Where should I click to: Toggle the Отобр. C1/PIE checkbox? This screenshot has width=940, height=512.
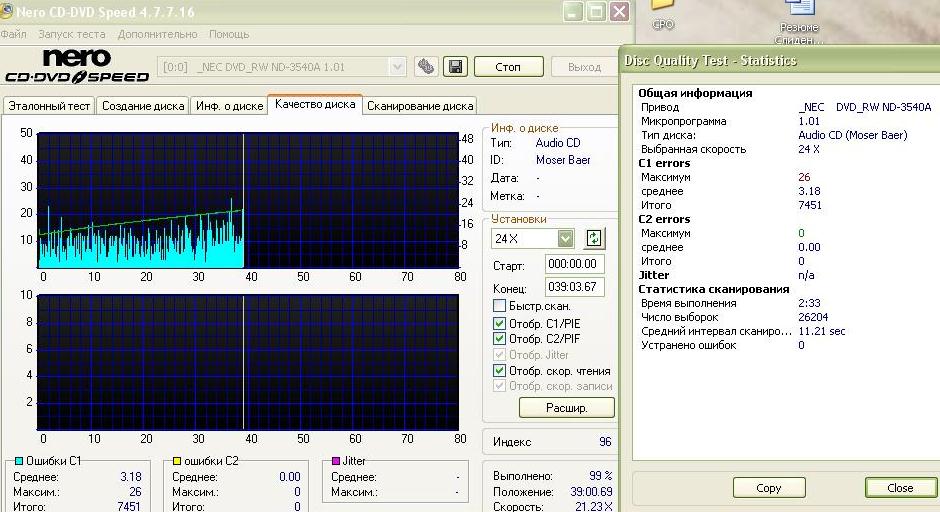[500, 324]
